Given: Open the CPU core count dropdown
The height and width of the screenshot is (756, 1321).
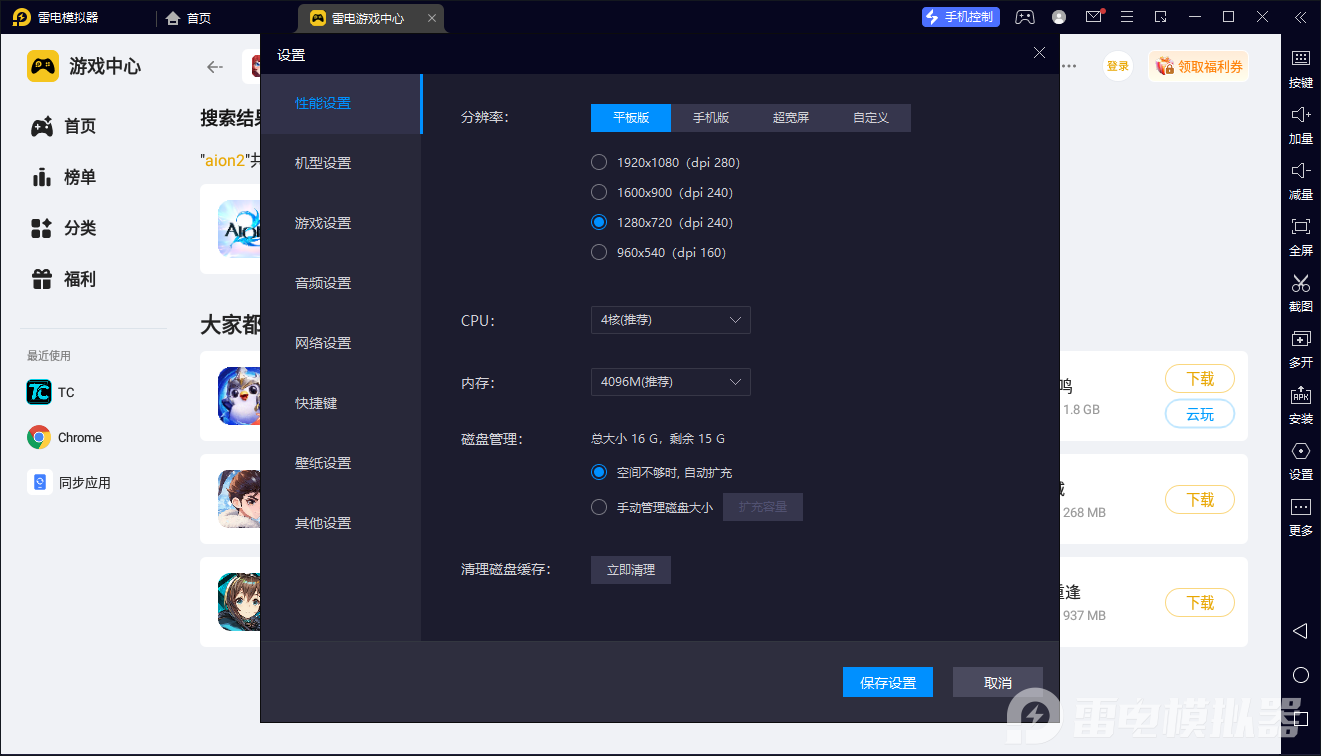Looking at the screenshot, I should coord(670,320).
